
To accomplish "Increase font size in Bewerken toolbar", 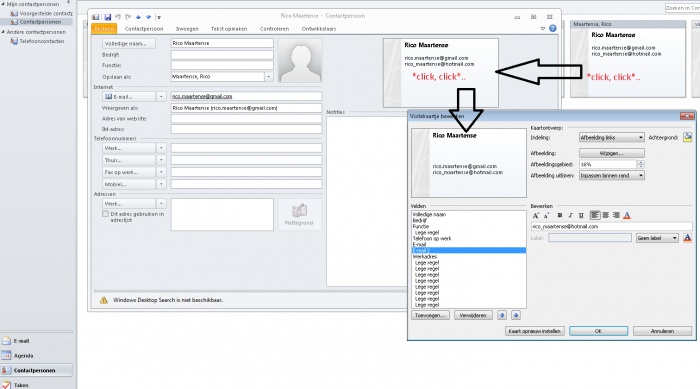I will pyautogui.click(x=536, y=215).
